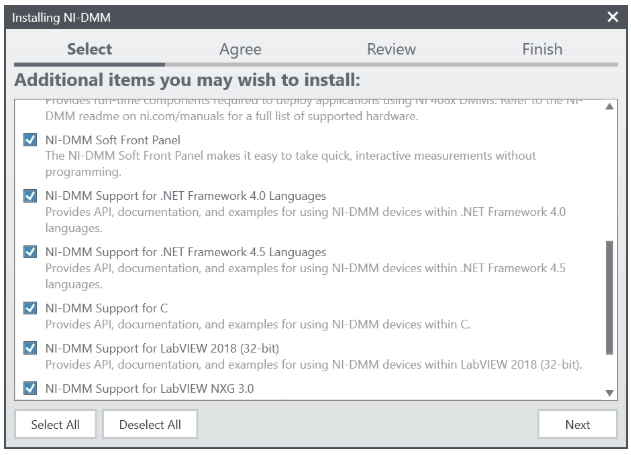Go to the Agree step tab
Viewport: 631px width, 455px height.
tap(240, 49)
